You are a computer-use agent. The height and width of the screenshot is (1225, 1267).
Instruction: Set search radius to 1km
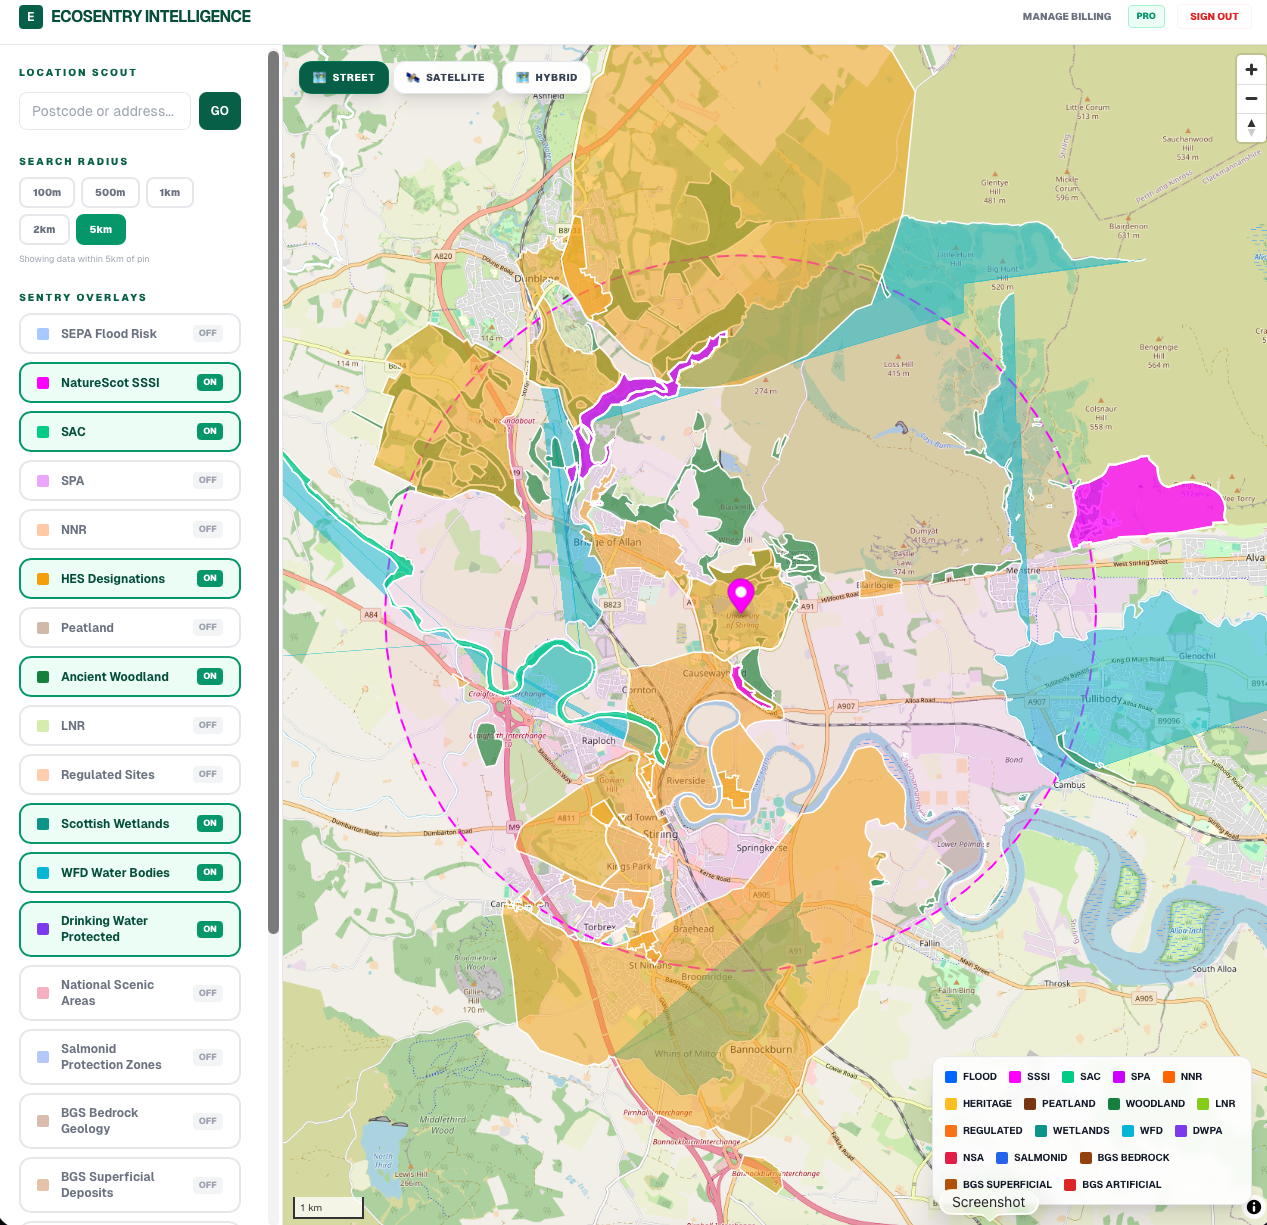tap(170, 193)
